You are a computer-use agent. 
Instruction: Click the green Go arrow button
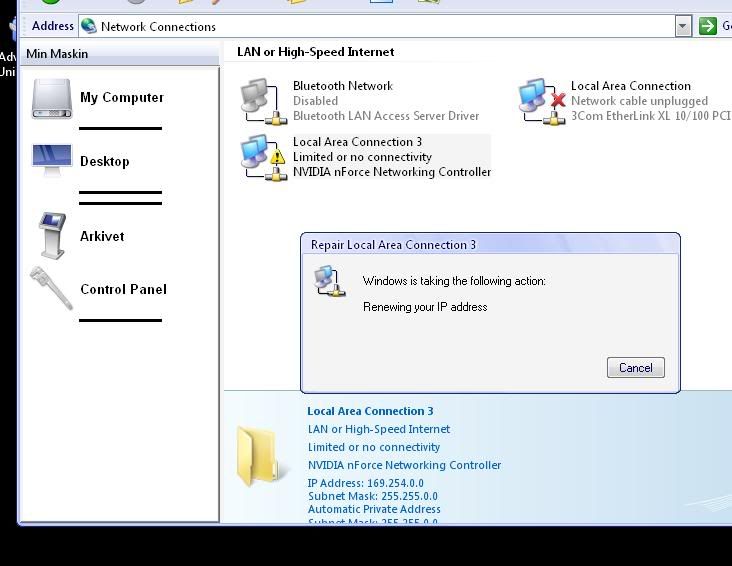707,26
